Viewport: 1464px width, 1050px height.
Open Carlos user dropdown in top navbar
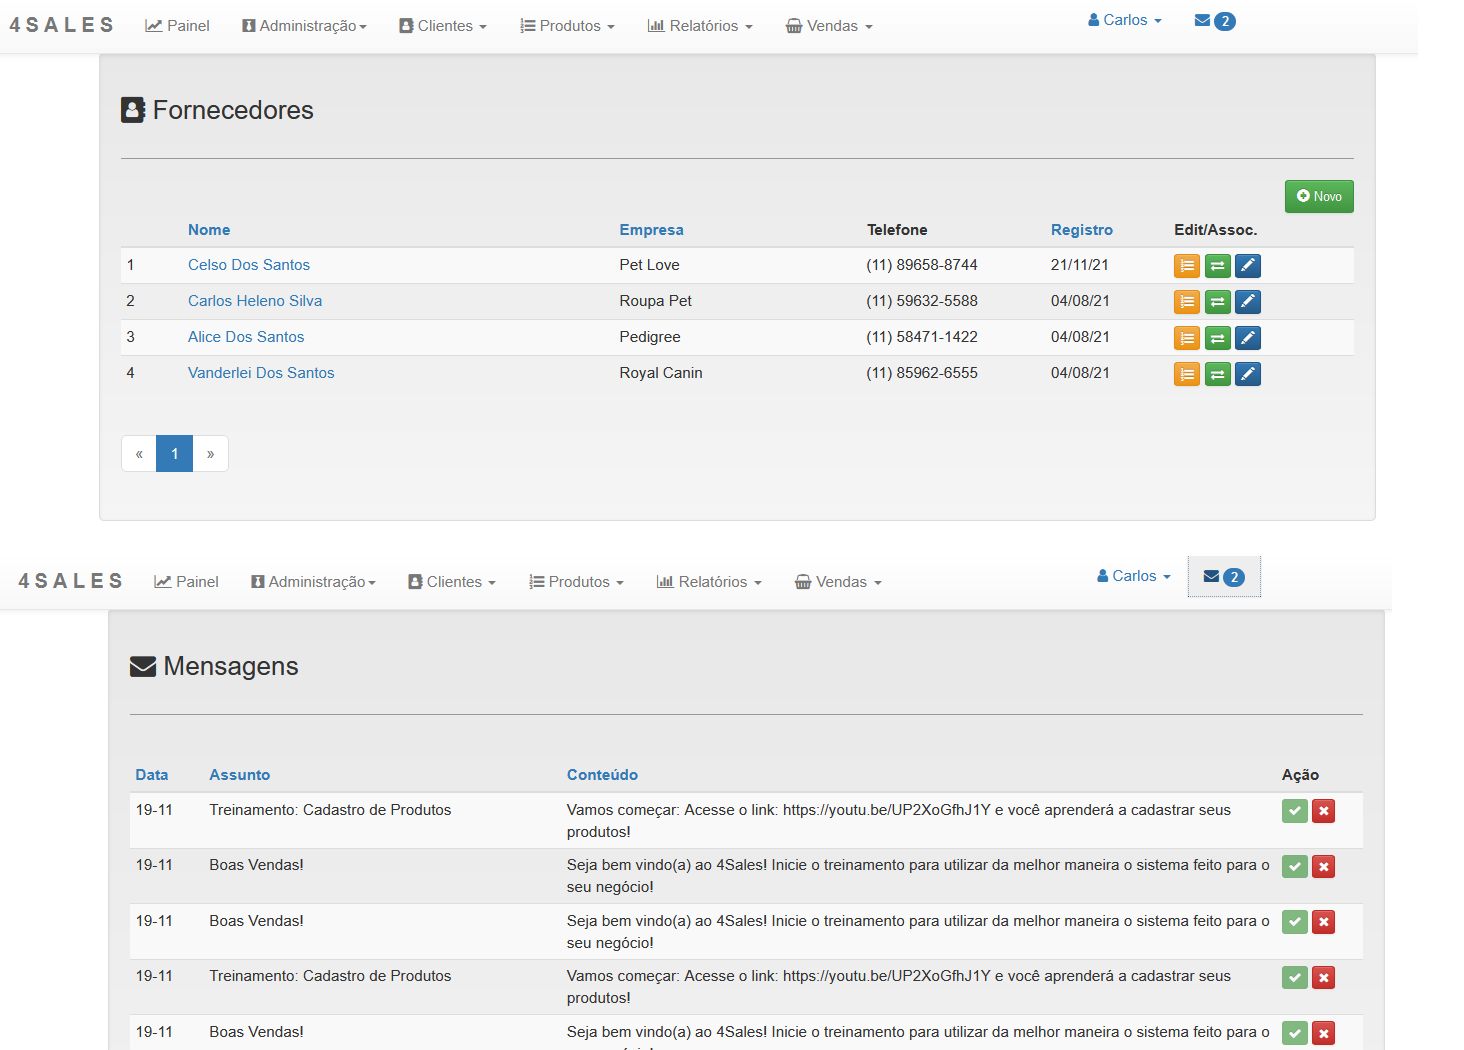click(1125, 21)
